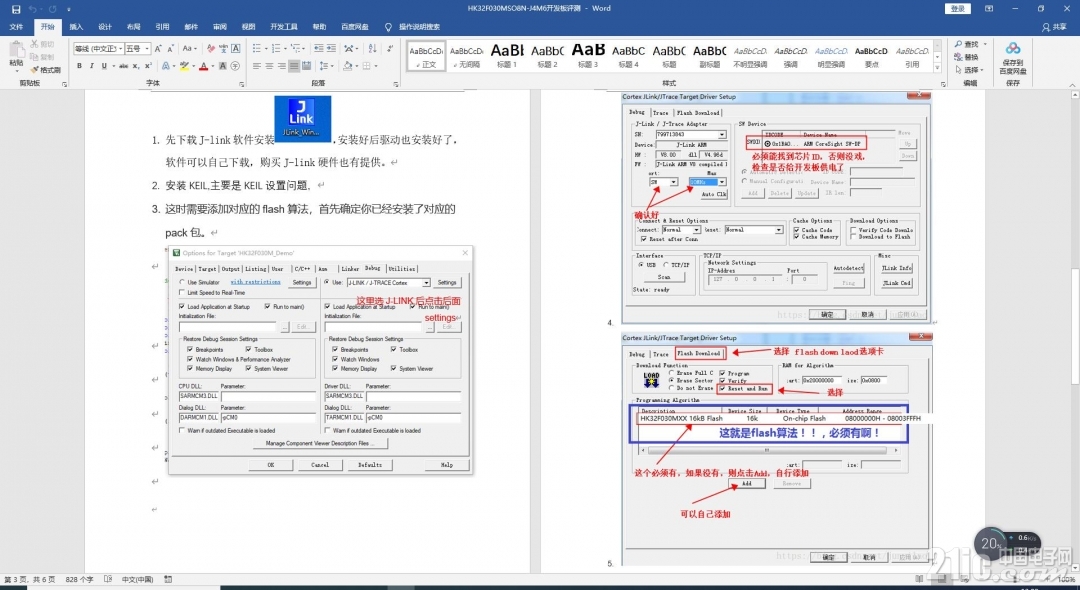Click the text highlight color button
The width and height of the screenshot is (1080, 590).
click(x=183, y=66)
